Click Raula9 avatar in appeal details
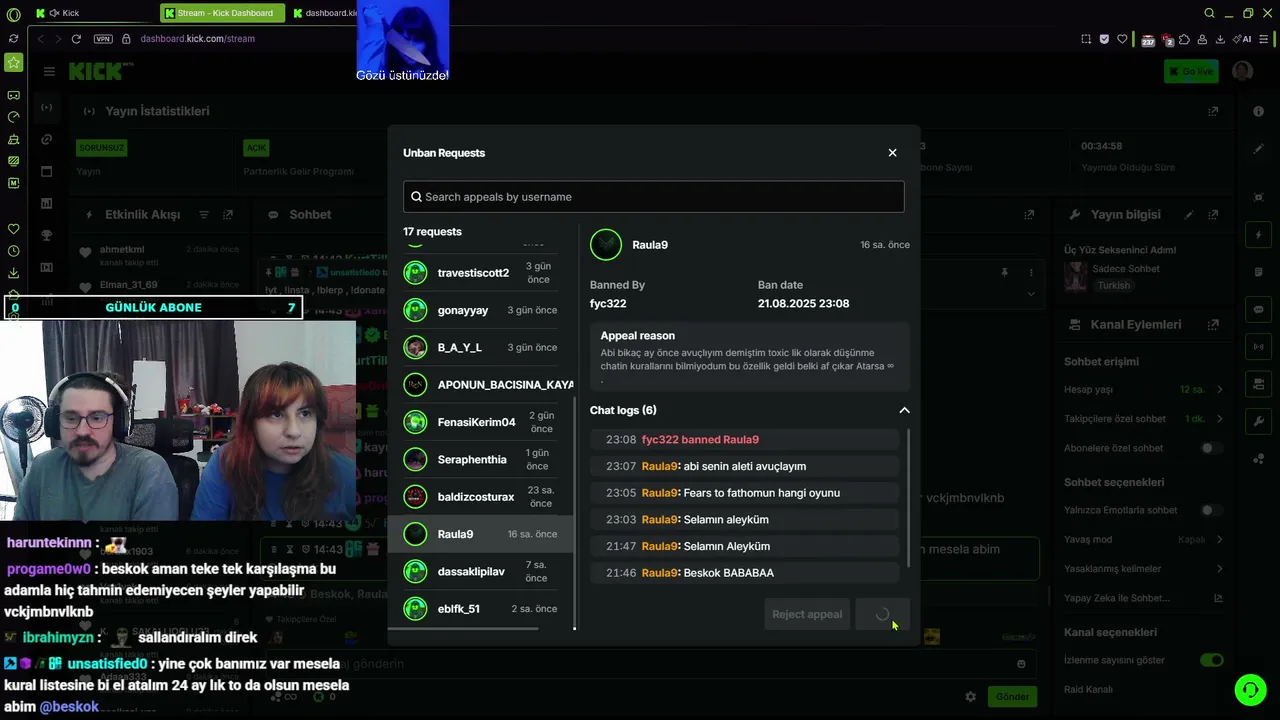This screenshot has height=720, width=1280. pos(606,245)
